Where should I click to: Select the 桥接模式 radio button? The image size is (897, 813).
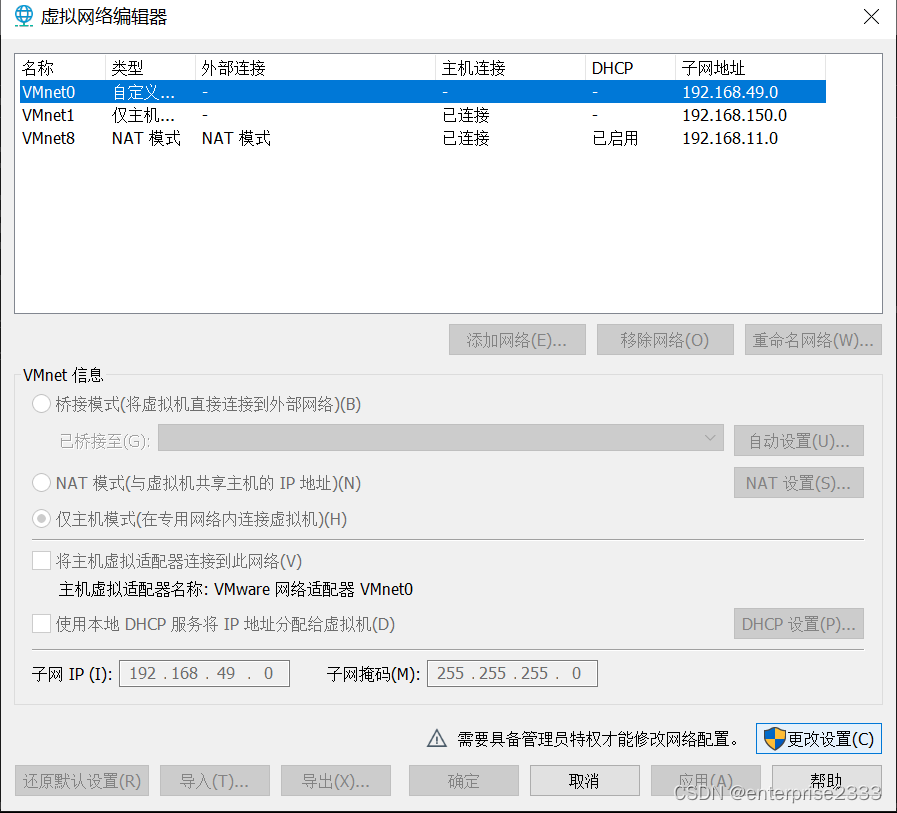41,404
